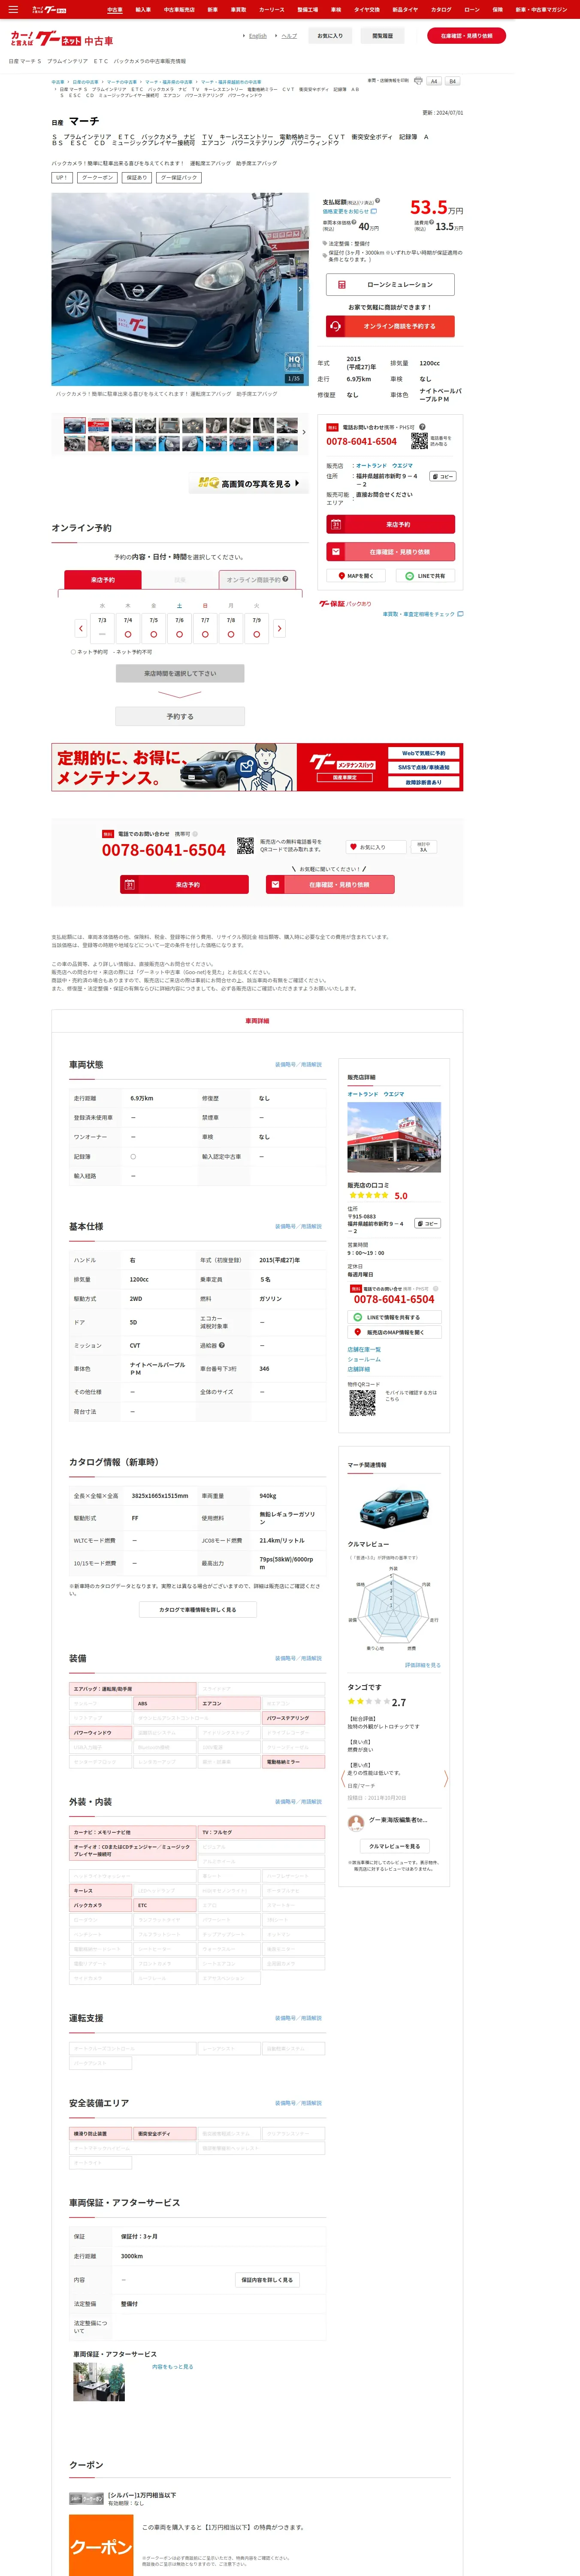
Task: Show next photo with main image arrow
Action: tap(300, 289)
